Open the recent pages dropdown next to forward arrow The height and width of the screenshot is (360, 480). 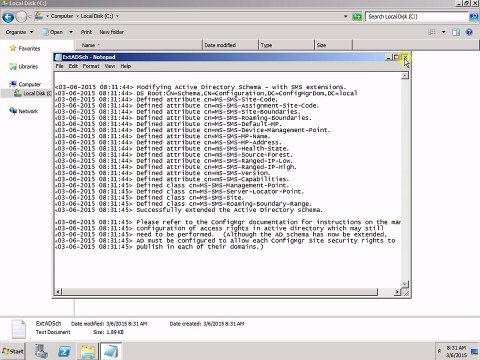(x=30, y=16)
